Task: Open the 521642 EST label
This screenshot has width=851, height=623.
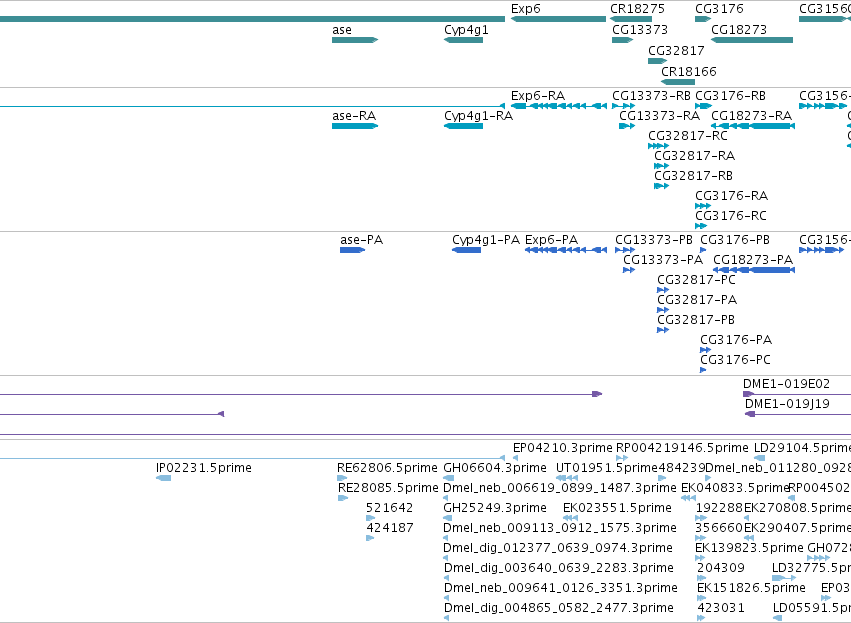Action: [x=389, y=508]
